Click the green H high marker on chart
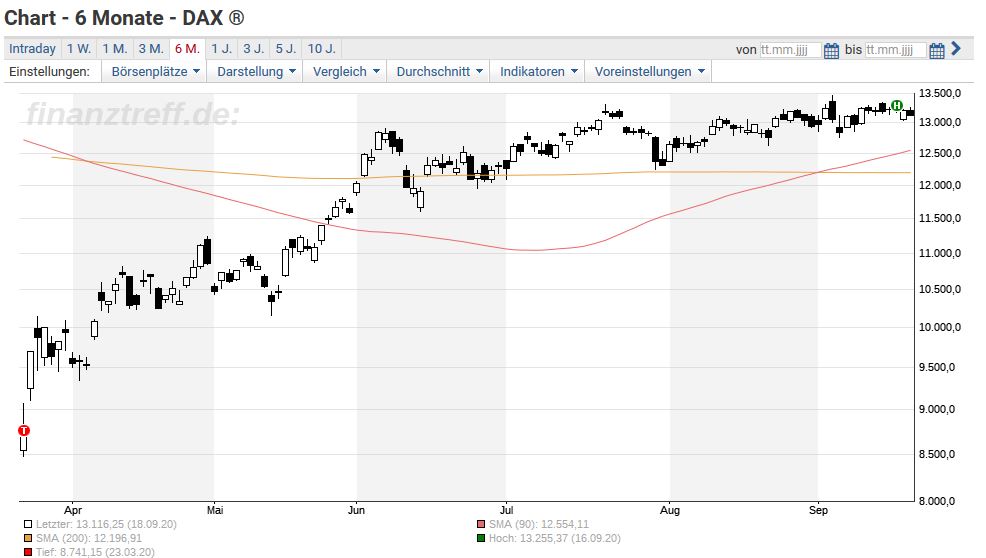 click(x=897, y=105)
